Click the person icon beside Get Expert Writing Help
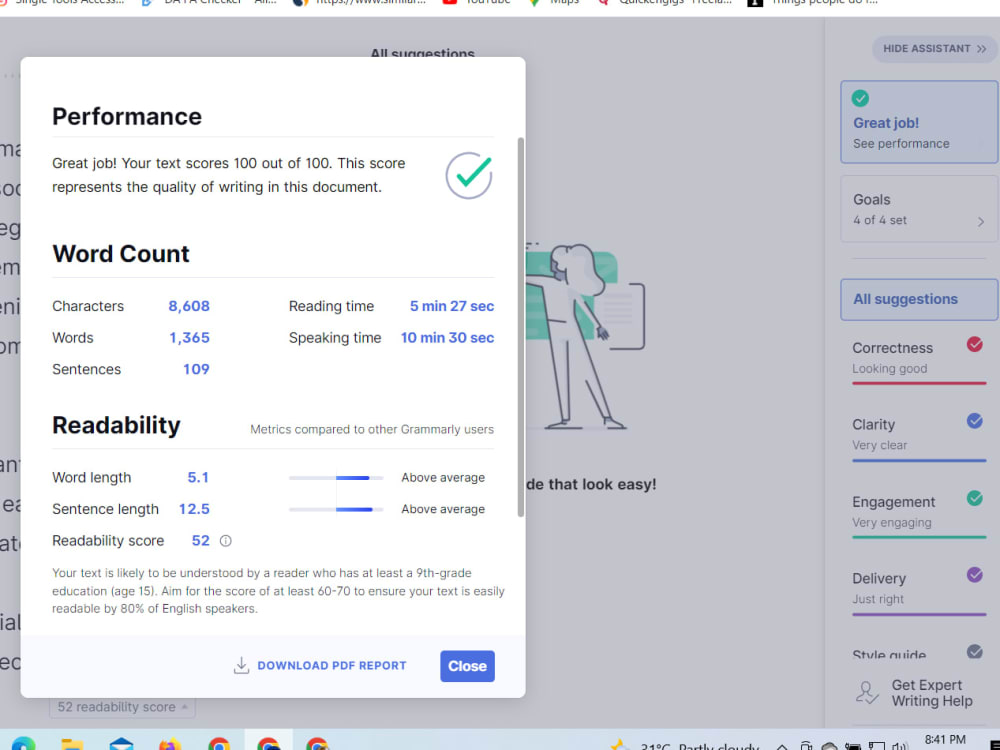Viewport: 1000px width, 750px height. 867,693
